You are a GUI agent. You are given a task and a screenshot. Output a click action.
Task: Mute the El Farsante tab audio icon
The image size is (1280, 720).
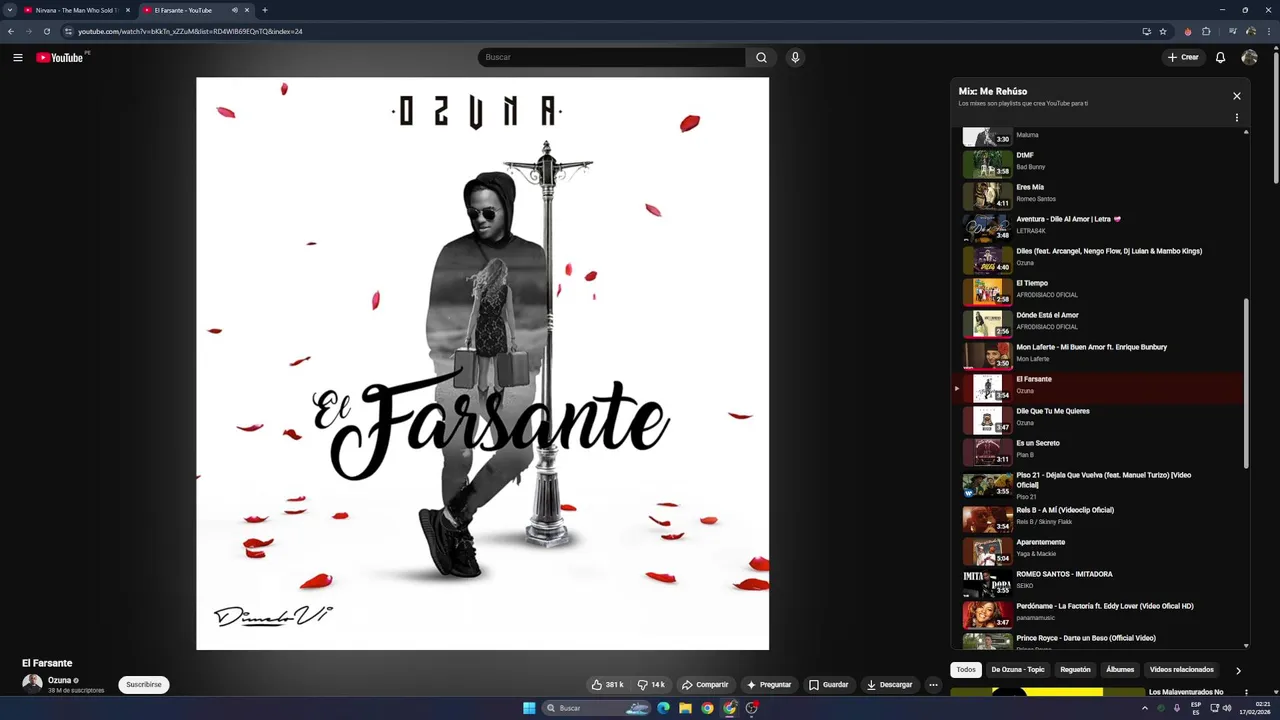[x=235, y=10]
